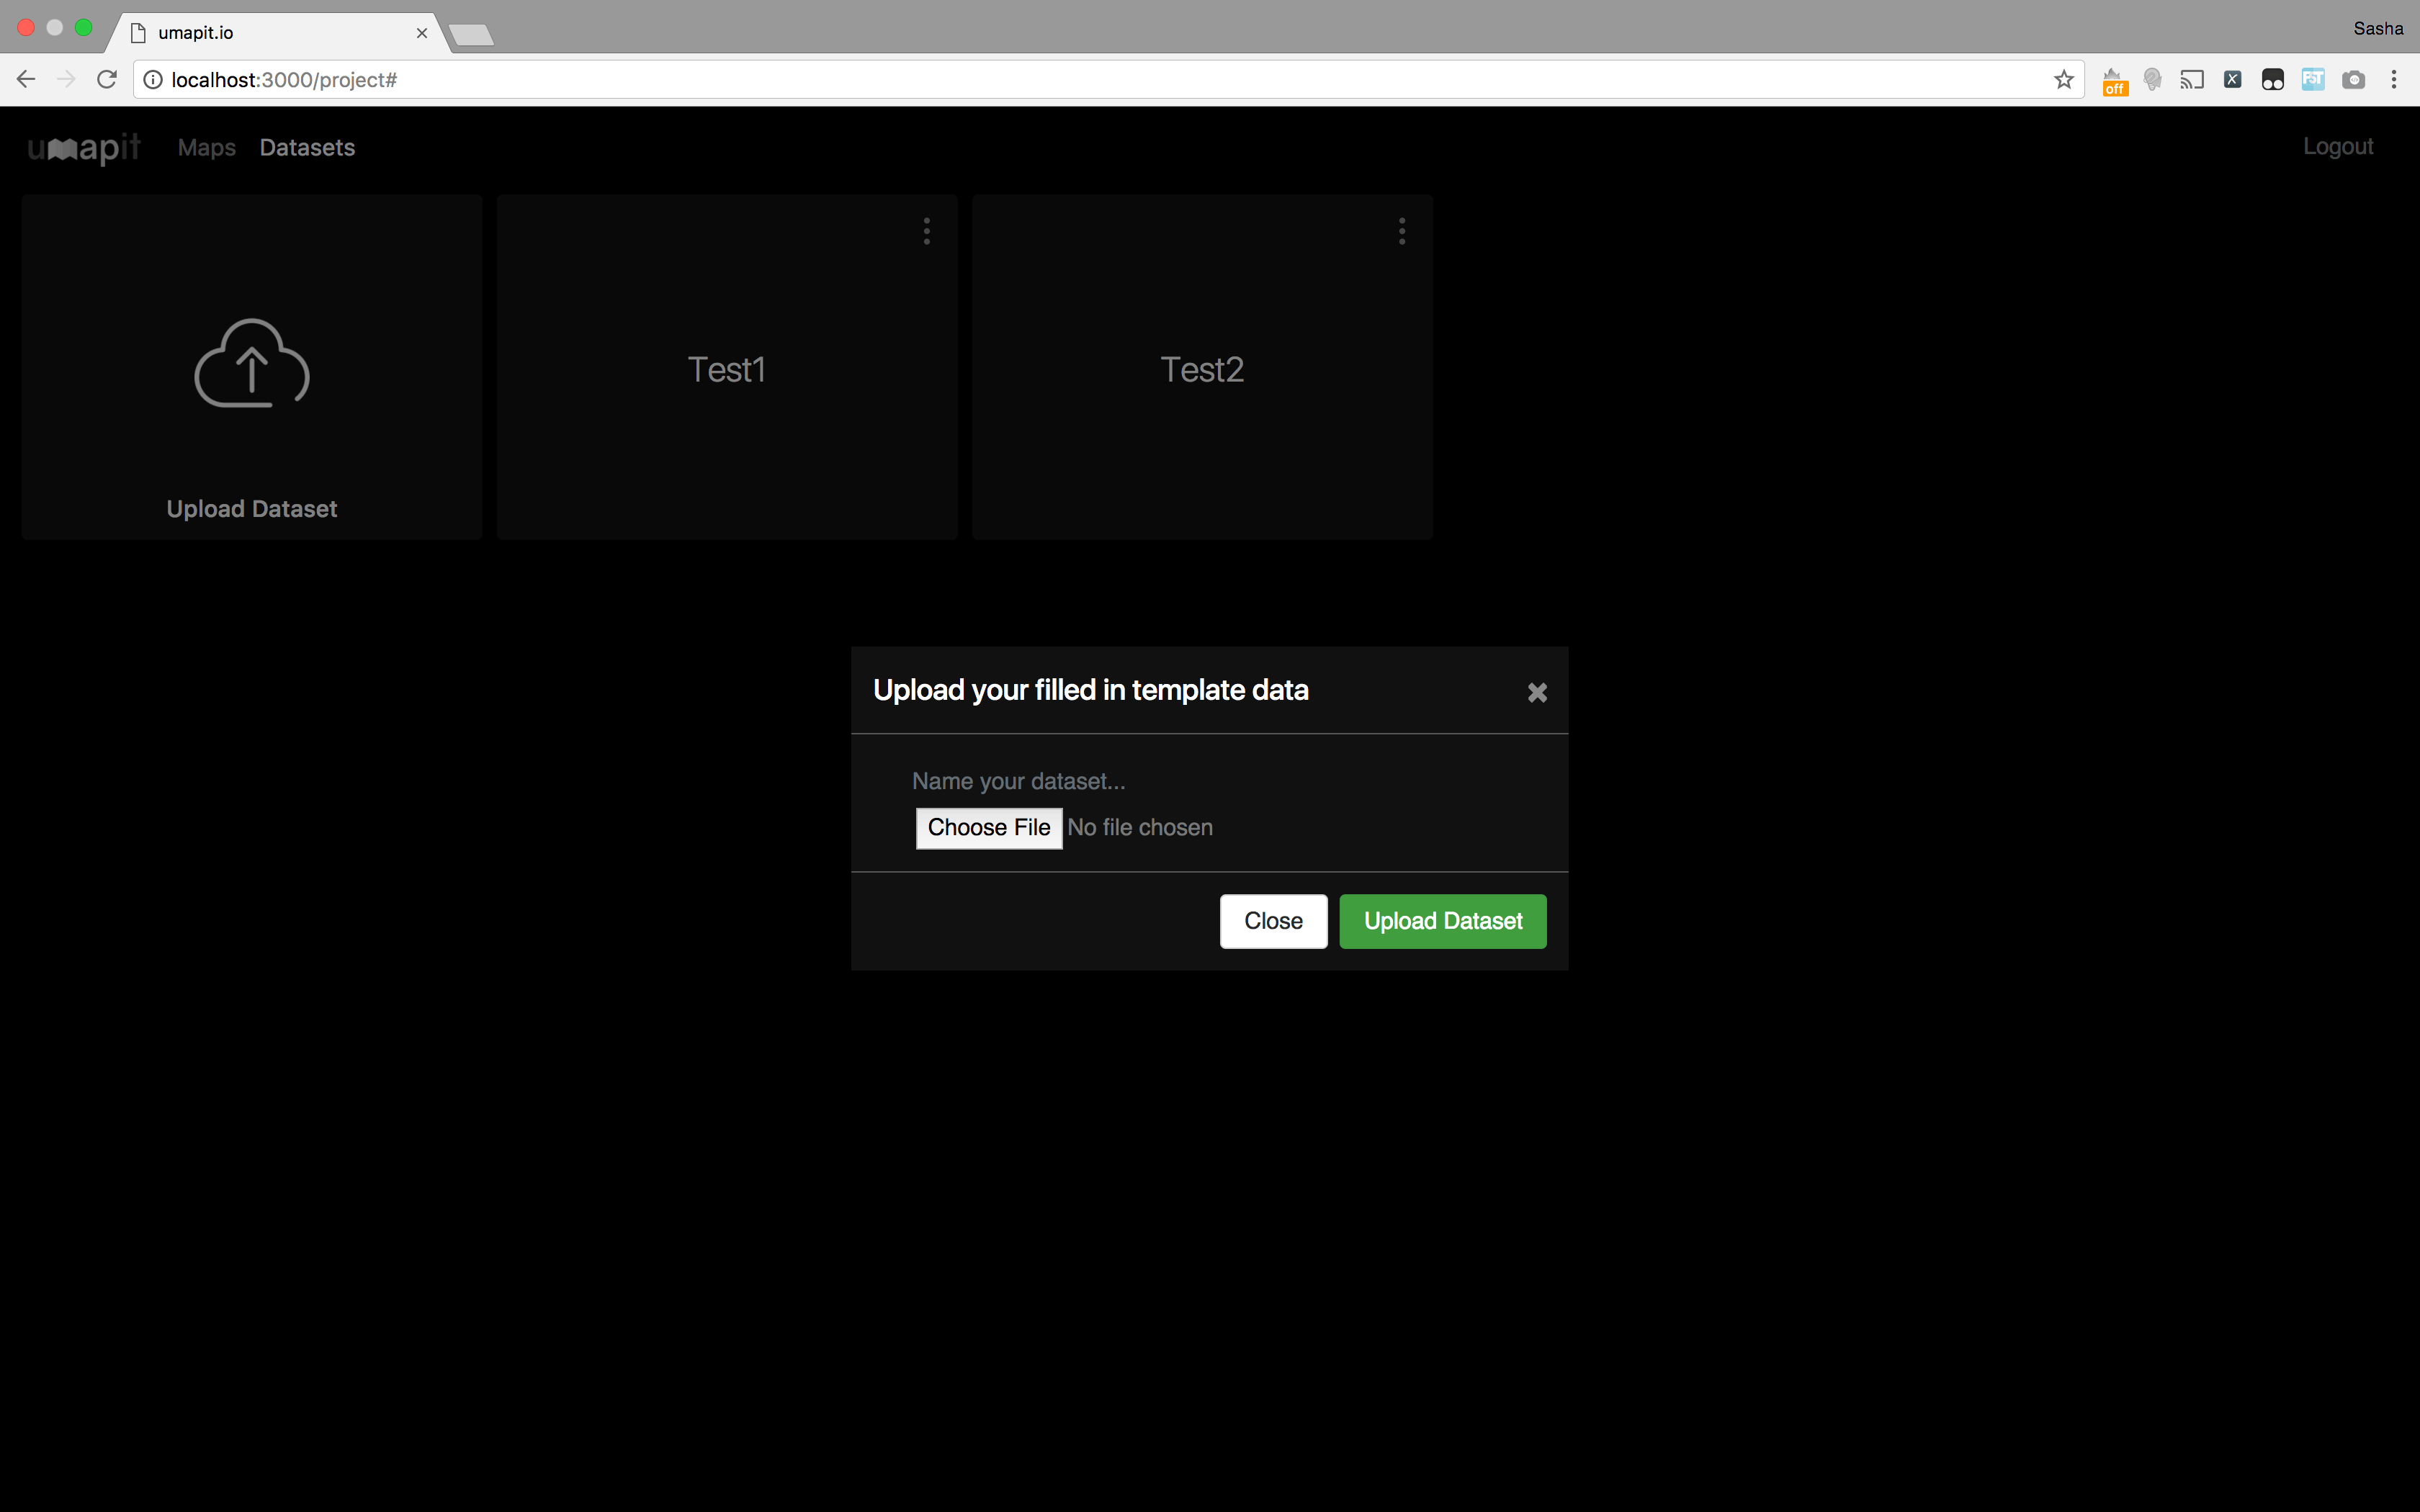
Task: Open the Test2 dataset card
Action: click(1202, 368)
